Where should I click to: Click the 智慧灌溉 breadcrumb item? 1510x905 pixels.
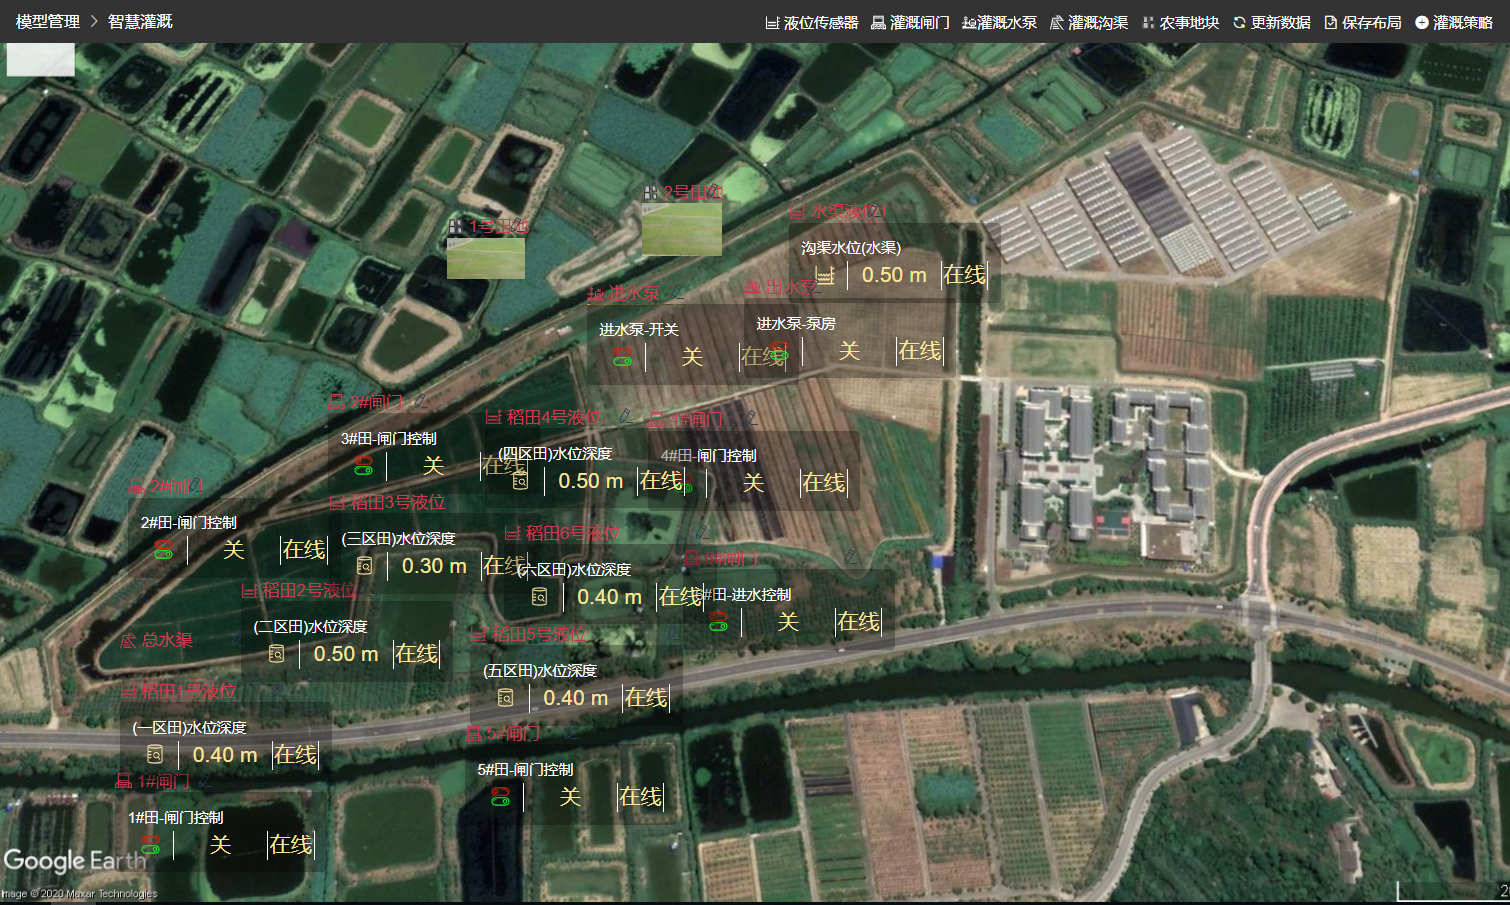[x=140, y=21]
